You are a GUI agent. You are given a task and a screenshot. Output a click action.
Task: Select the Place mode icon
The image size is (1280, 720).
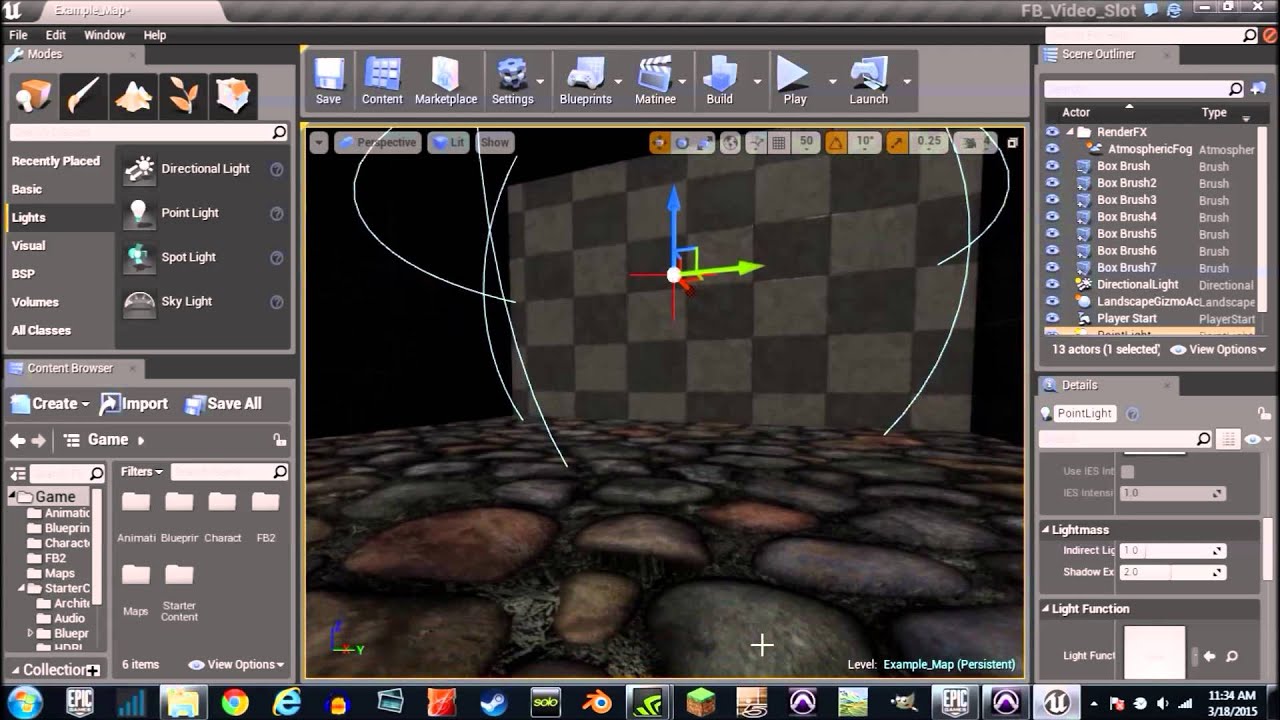(x=34, y=96)
